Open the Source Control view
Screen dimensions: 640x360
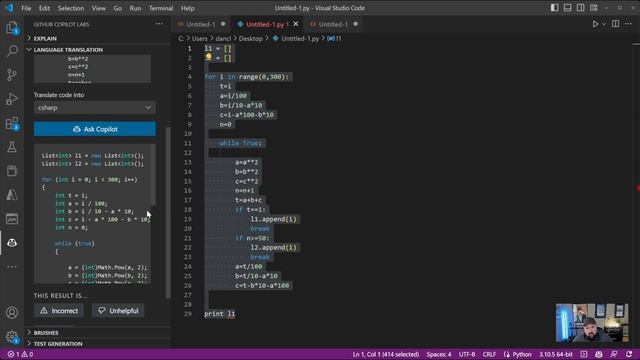click(x=12, y=75)
